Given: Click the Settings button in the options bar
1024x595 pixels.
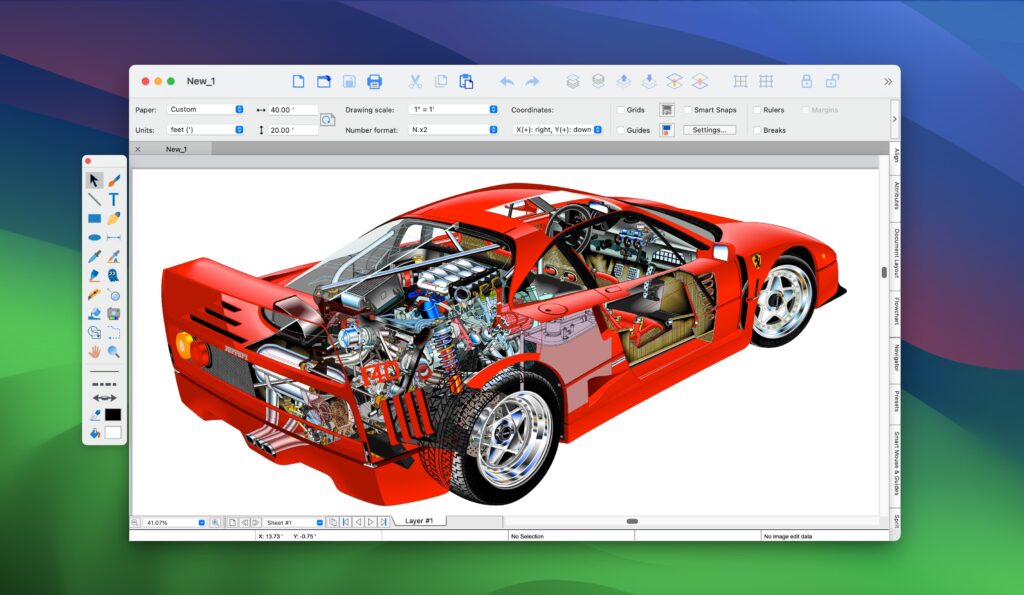Looking at the screenshot, I should pyautogui.click(x=709, y=129).
